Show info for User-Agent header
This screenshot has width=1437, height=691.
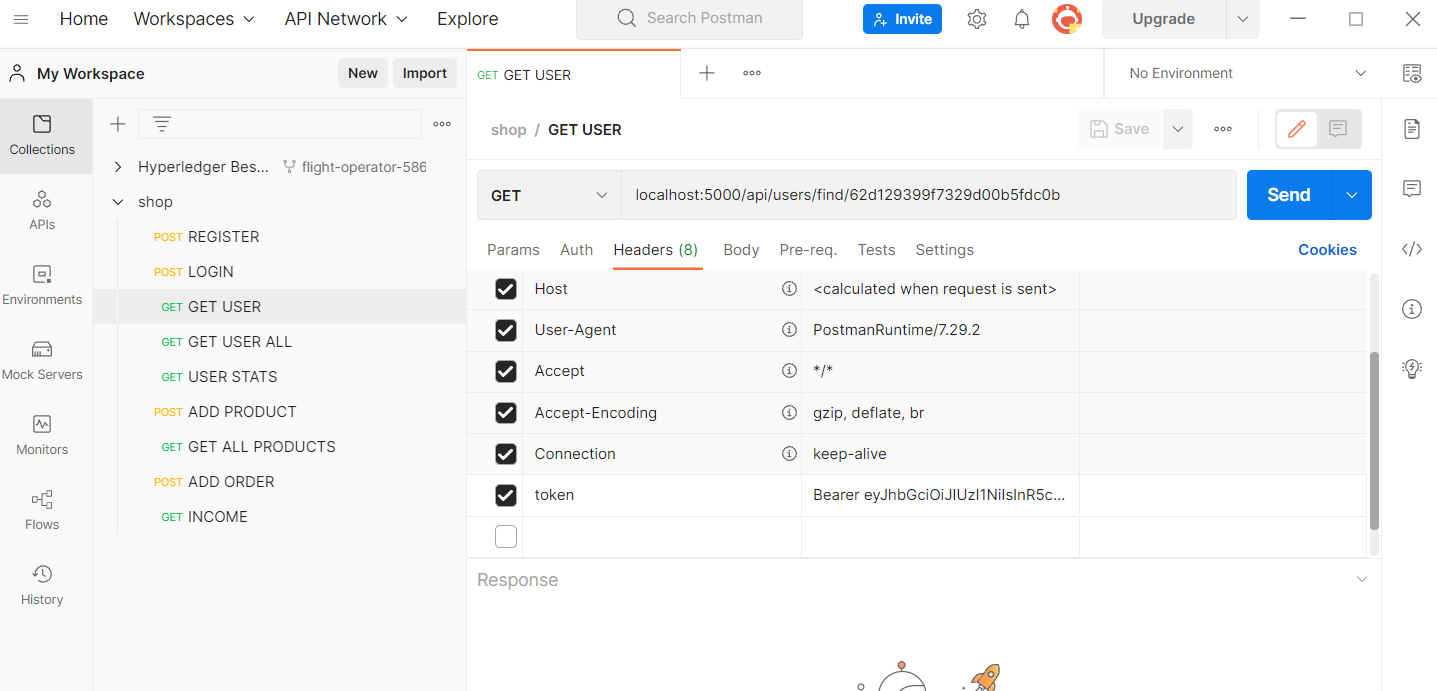[789, 330]
